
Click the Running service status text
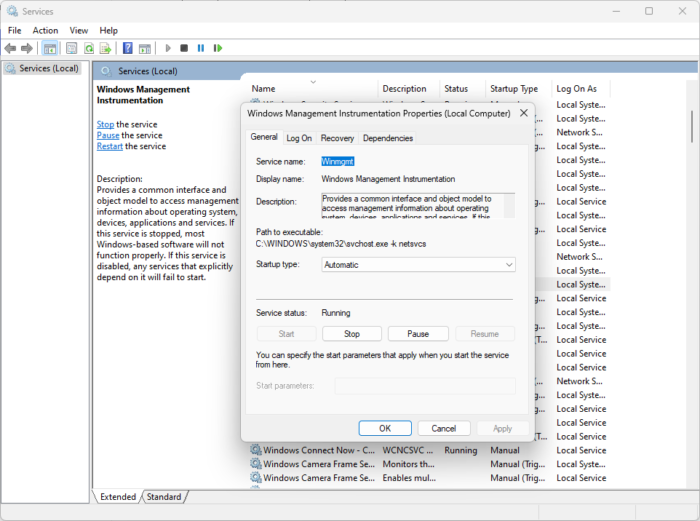[x=336, y=313]
